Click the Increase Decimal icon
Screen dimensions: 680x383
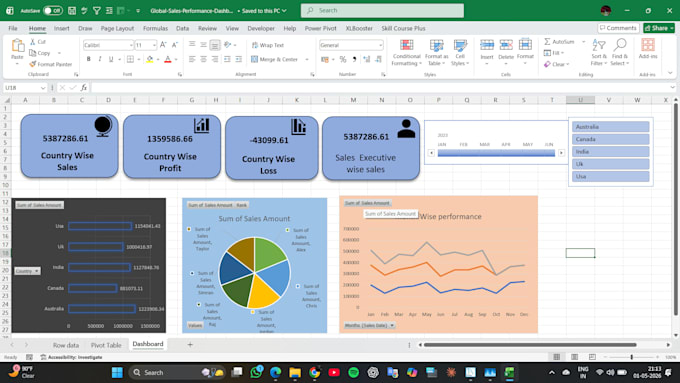point(366,59)
